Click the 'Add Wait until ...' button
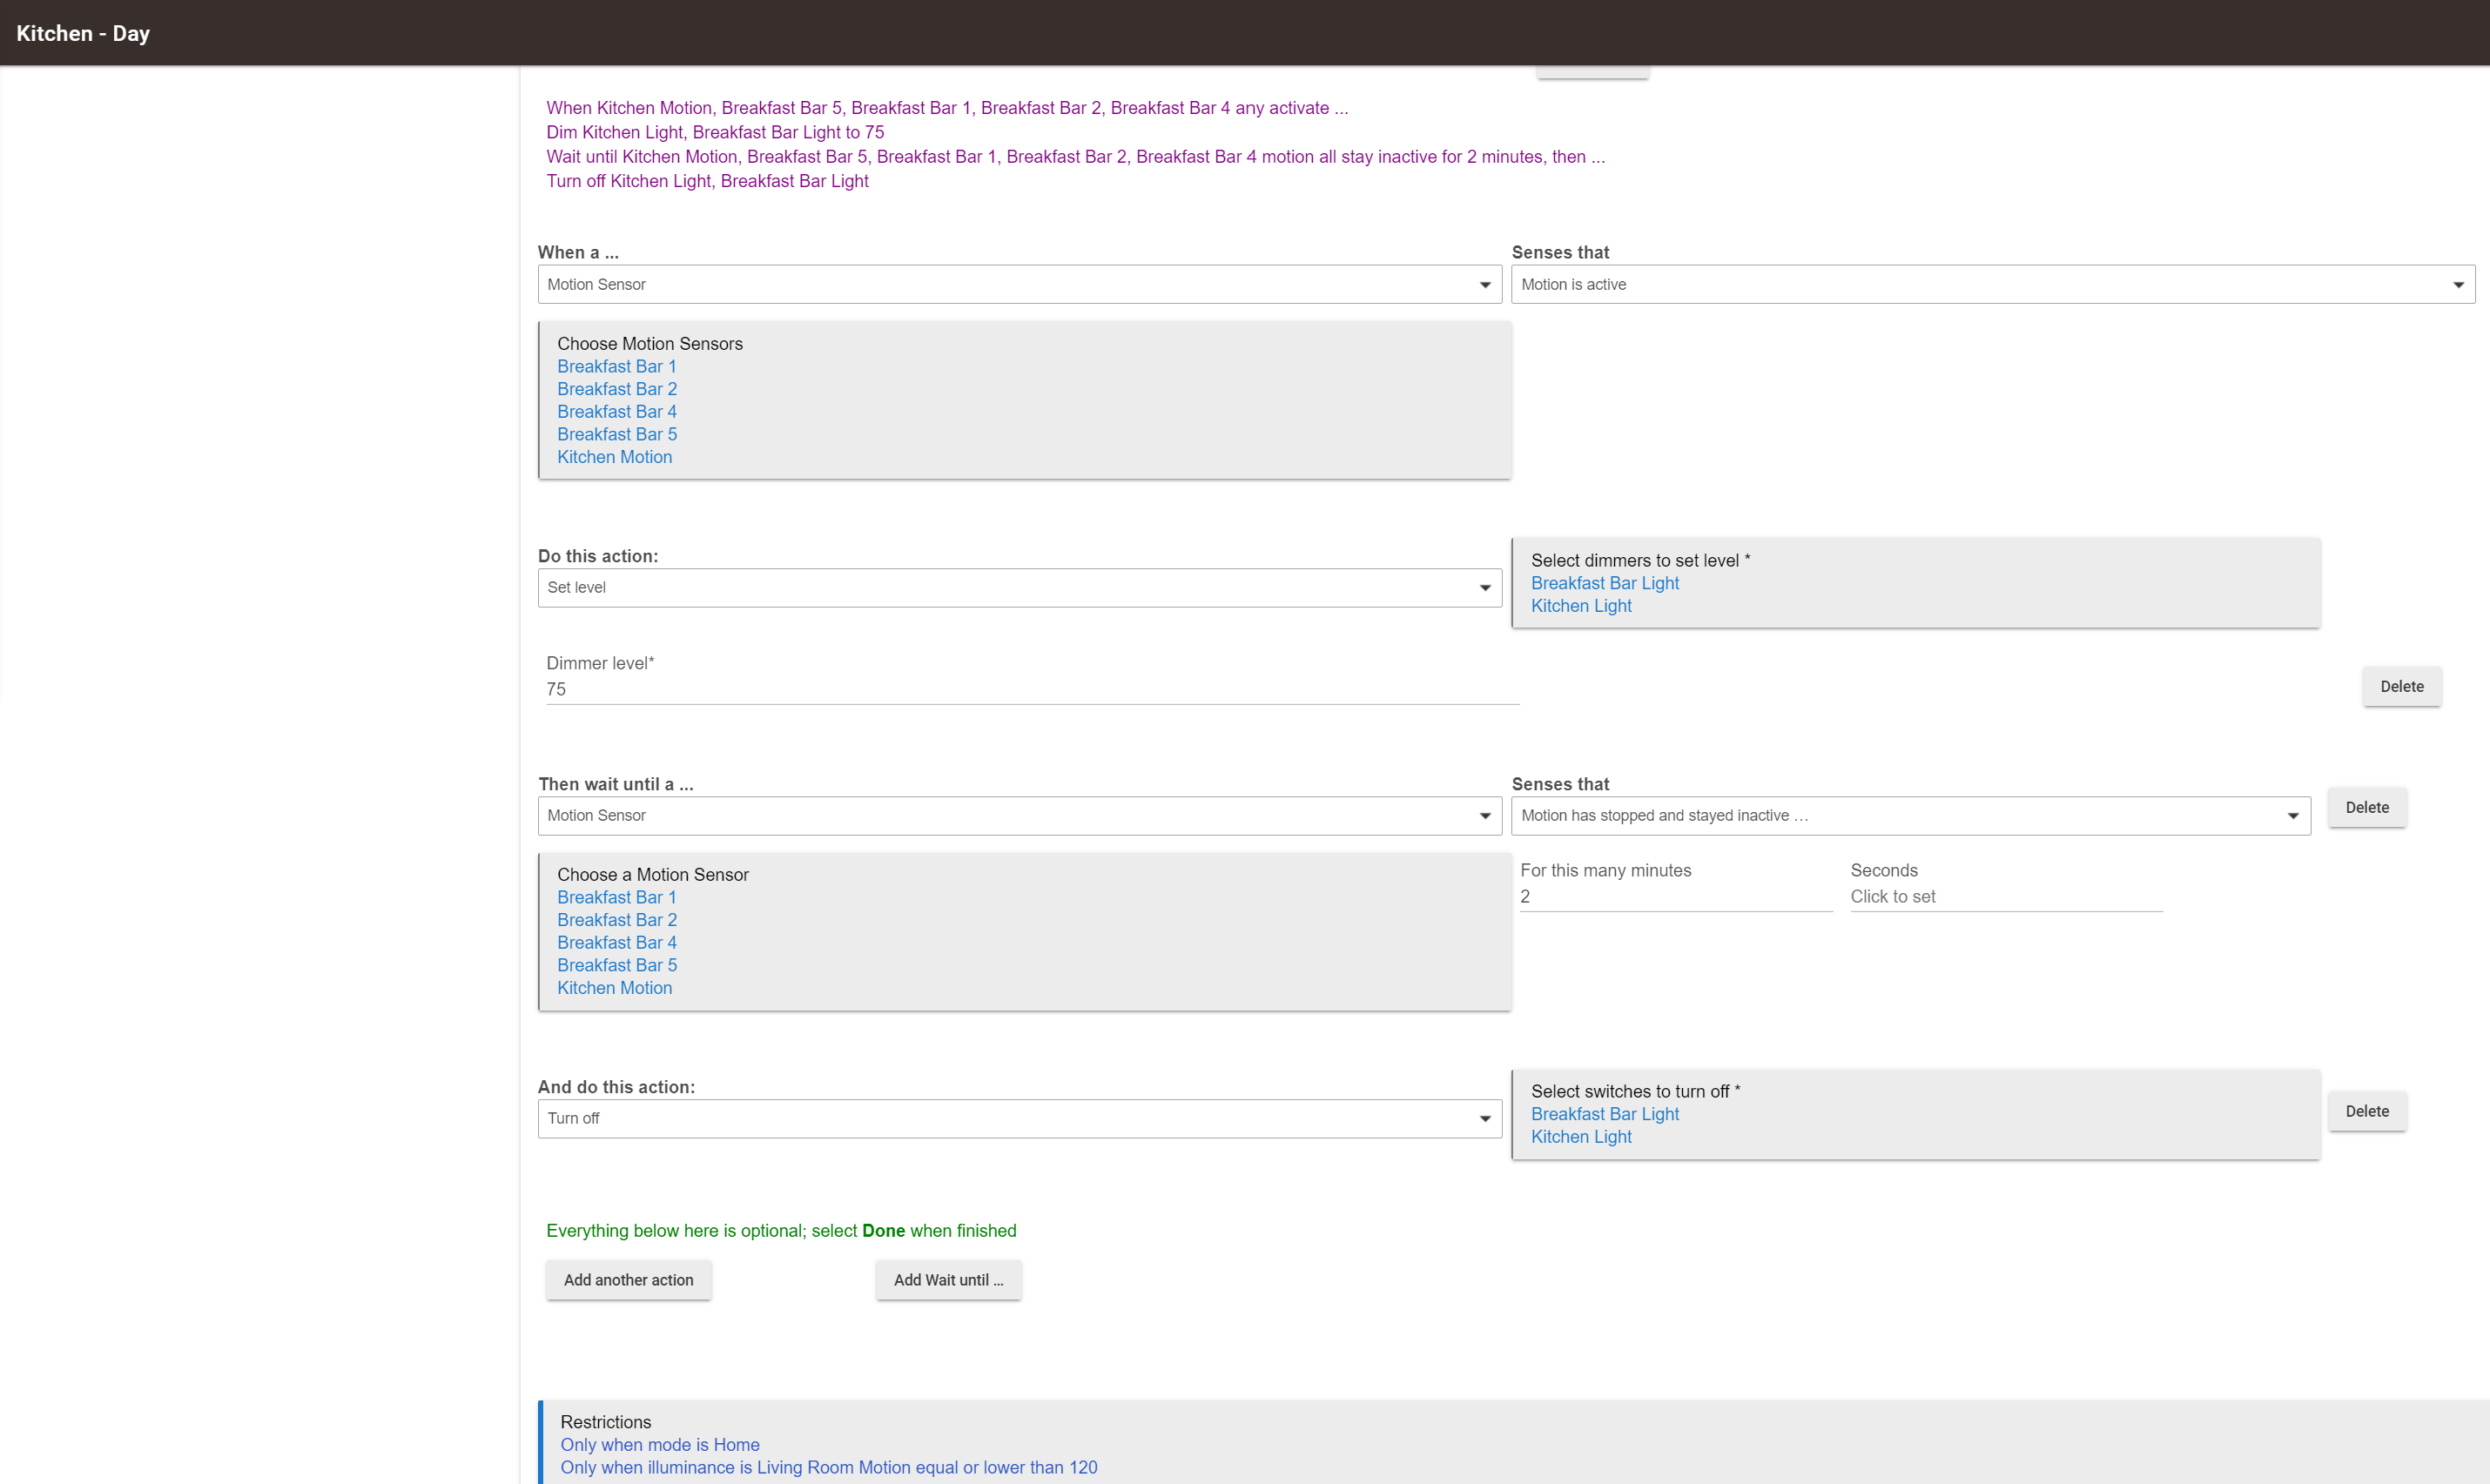This screenshot has height=1484, width=2490. click(948, 1280)
